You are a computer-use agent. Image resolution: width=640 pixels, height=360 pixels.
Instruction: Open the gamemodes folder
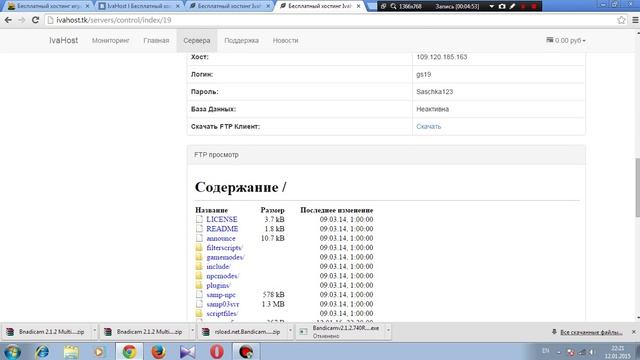pyautogui.click(x=225, y=257)
